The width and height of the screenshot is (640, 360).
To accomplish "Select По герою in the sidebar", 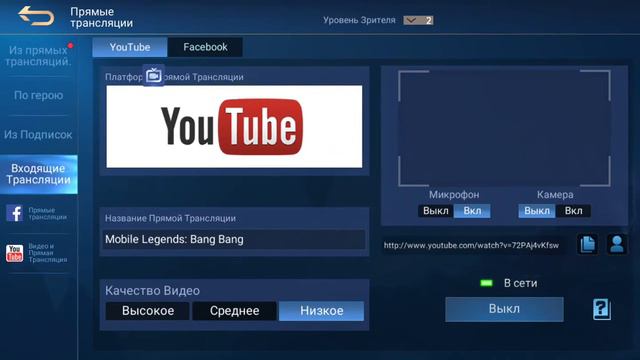I will pos(38,95).
